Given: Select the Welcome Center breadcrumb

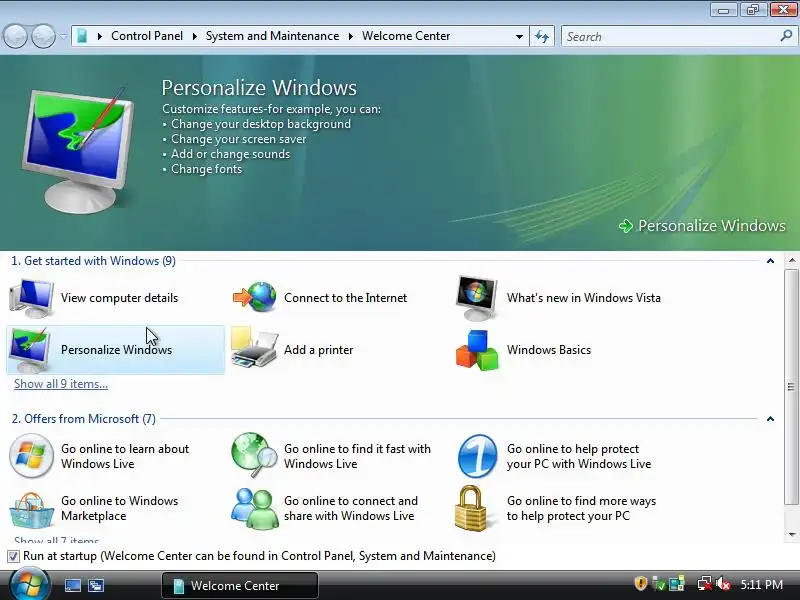Looking at the screenshot, I should point(406,36).
